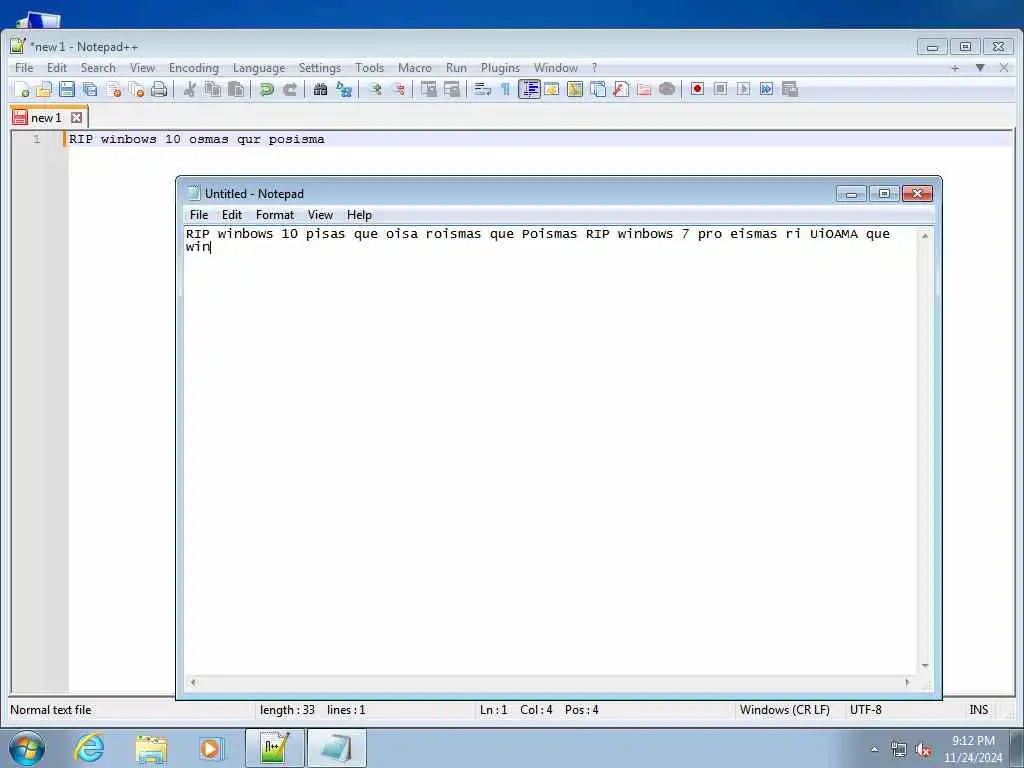Click the Copy toolbar icon
This screenshot has height=768, width=1024.
[212, 89]
